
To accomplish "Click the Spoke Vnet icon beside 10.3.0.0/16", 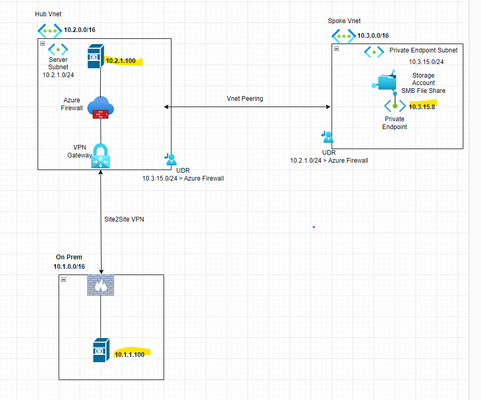I will (x=343, y=36).
